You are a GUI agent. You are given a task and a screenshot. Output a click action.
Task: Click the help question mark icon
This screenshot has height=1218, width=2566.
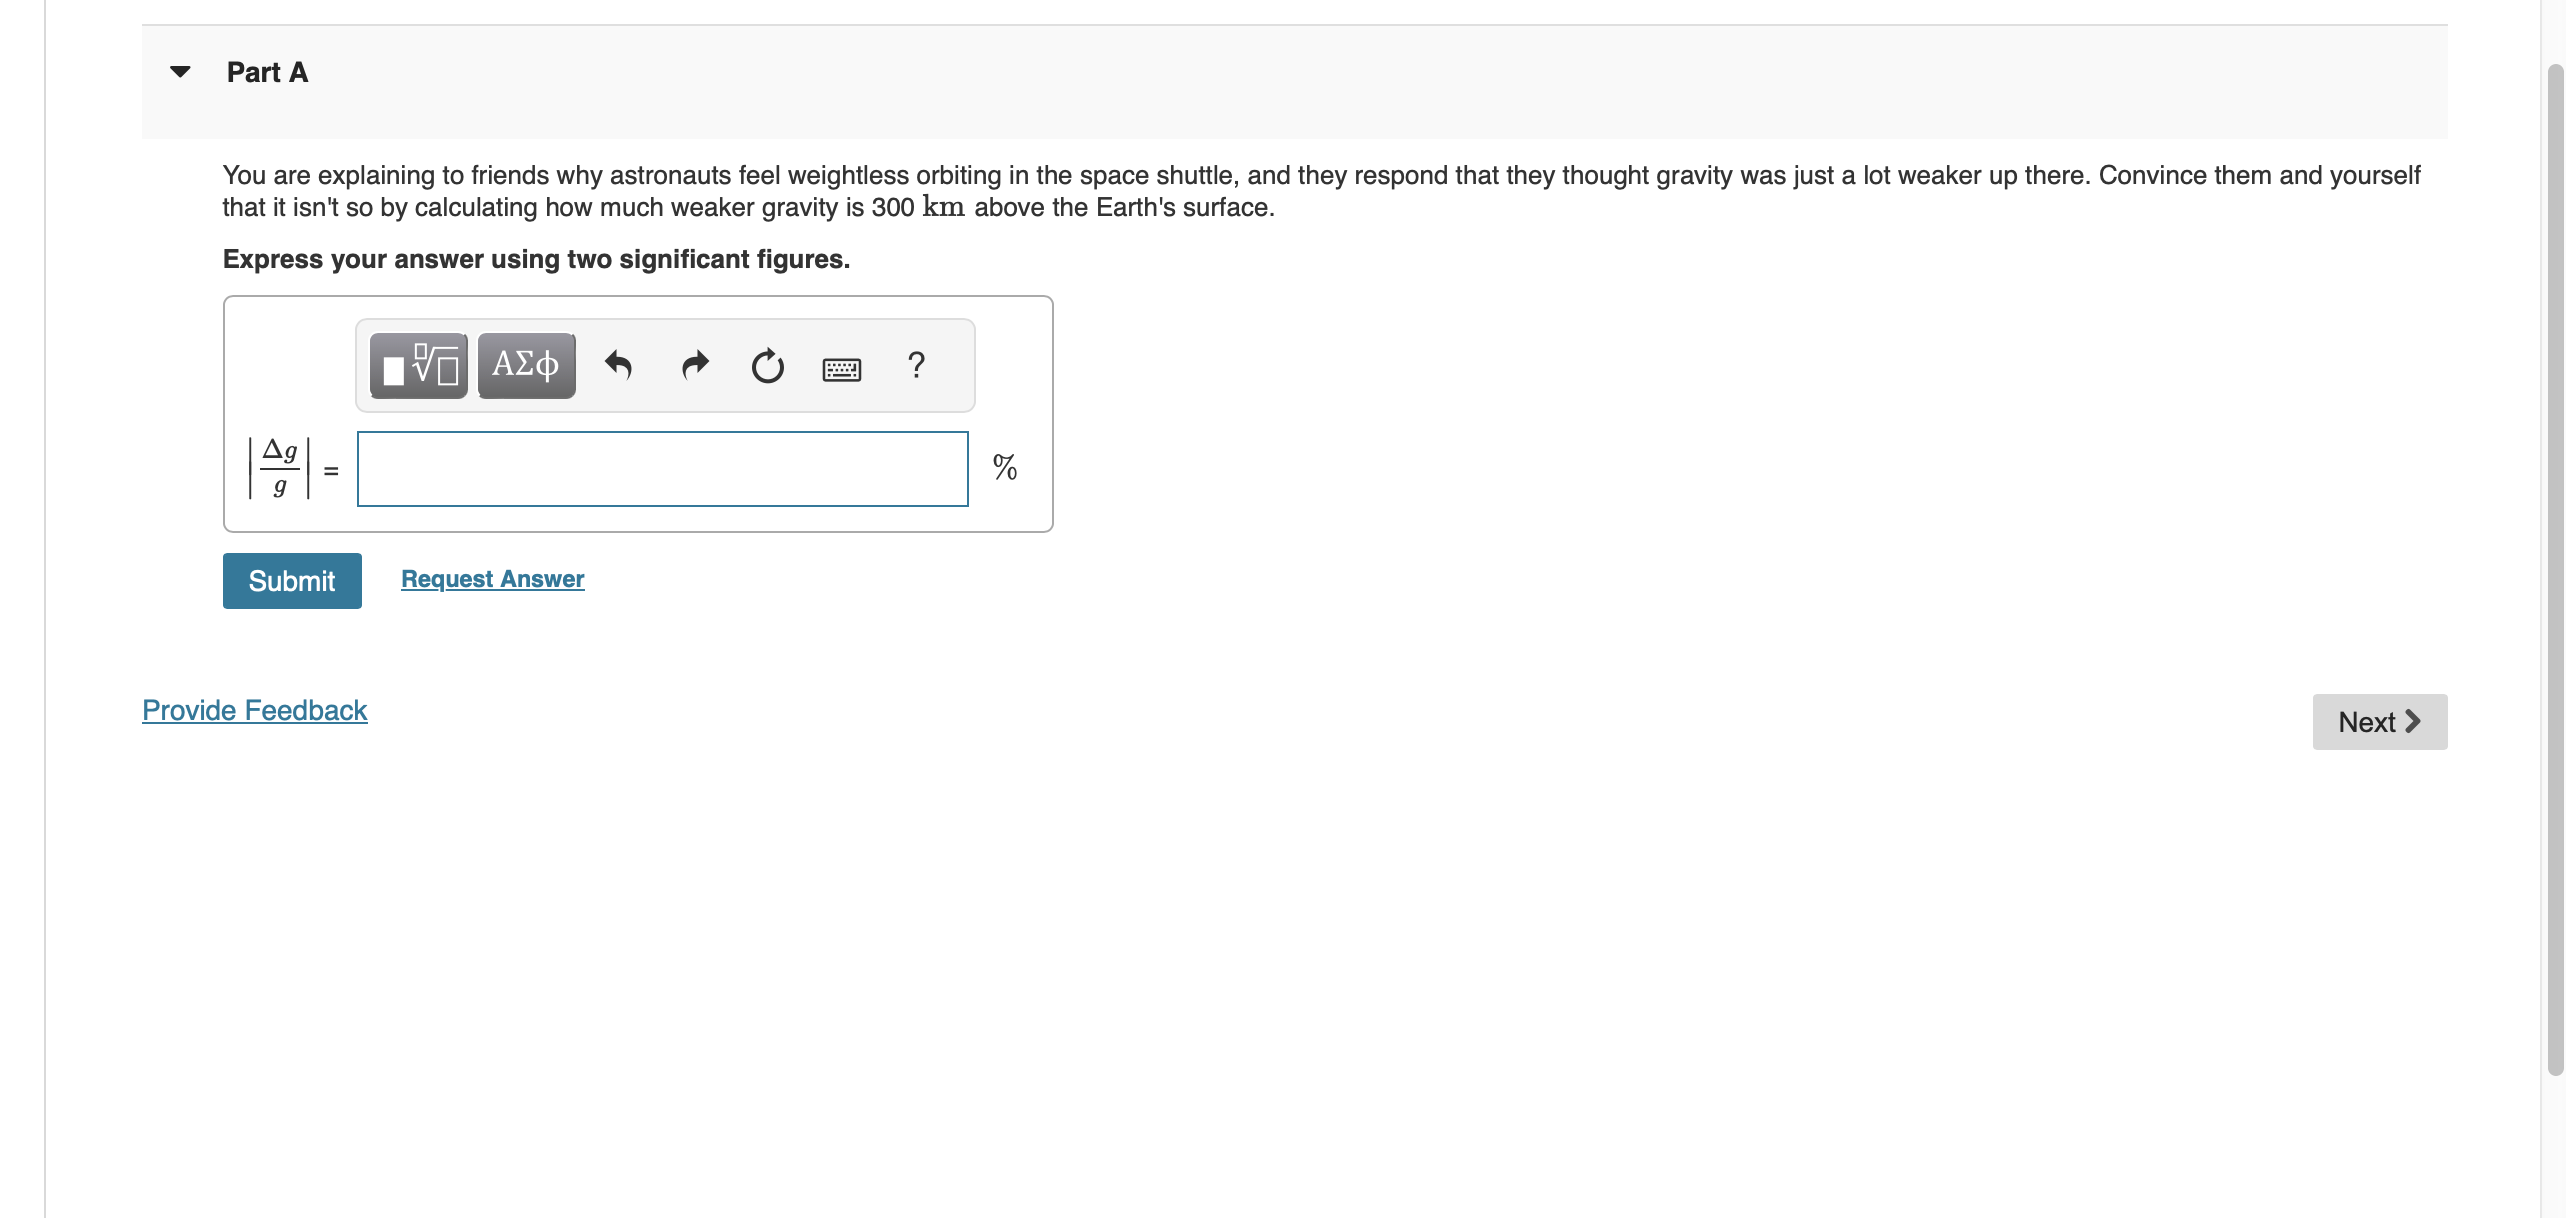[x=915, y=363]
